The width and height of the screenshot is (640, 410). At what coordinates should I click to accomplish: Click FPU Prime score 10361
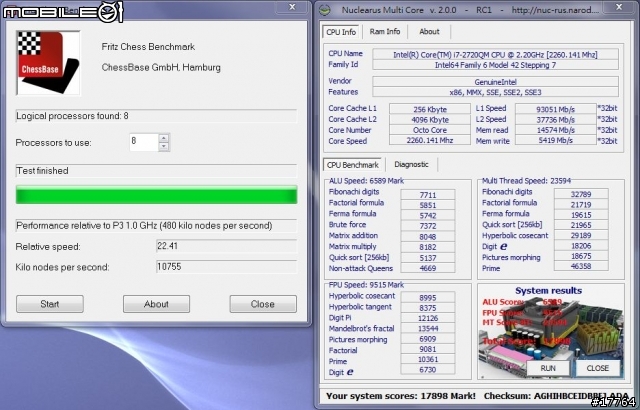(x=428, y=359)
